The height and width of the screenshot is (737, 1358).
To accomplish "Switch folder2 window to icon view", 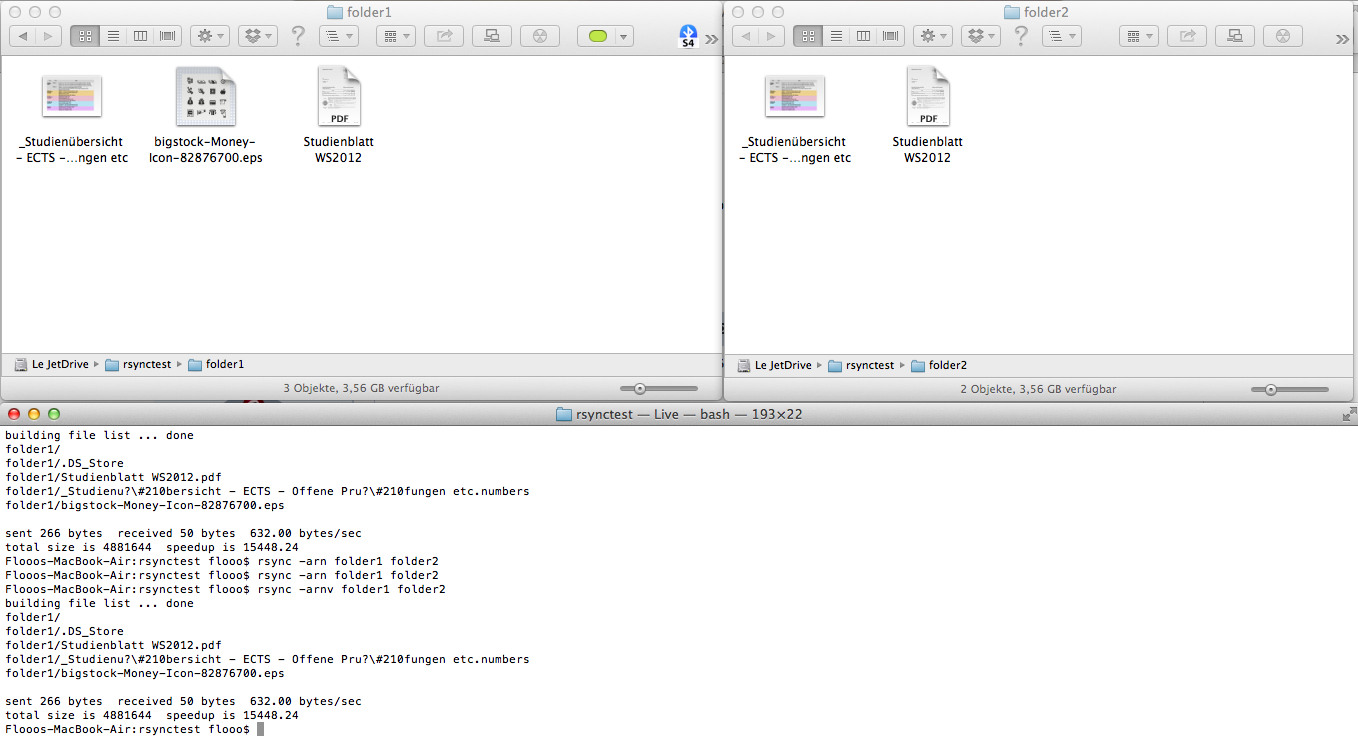I will coord(808,36).
